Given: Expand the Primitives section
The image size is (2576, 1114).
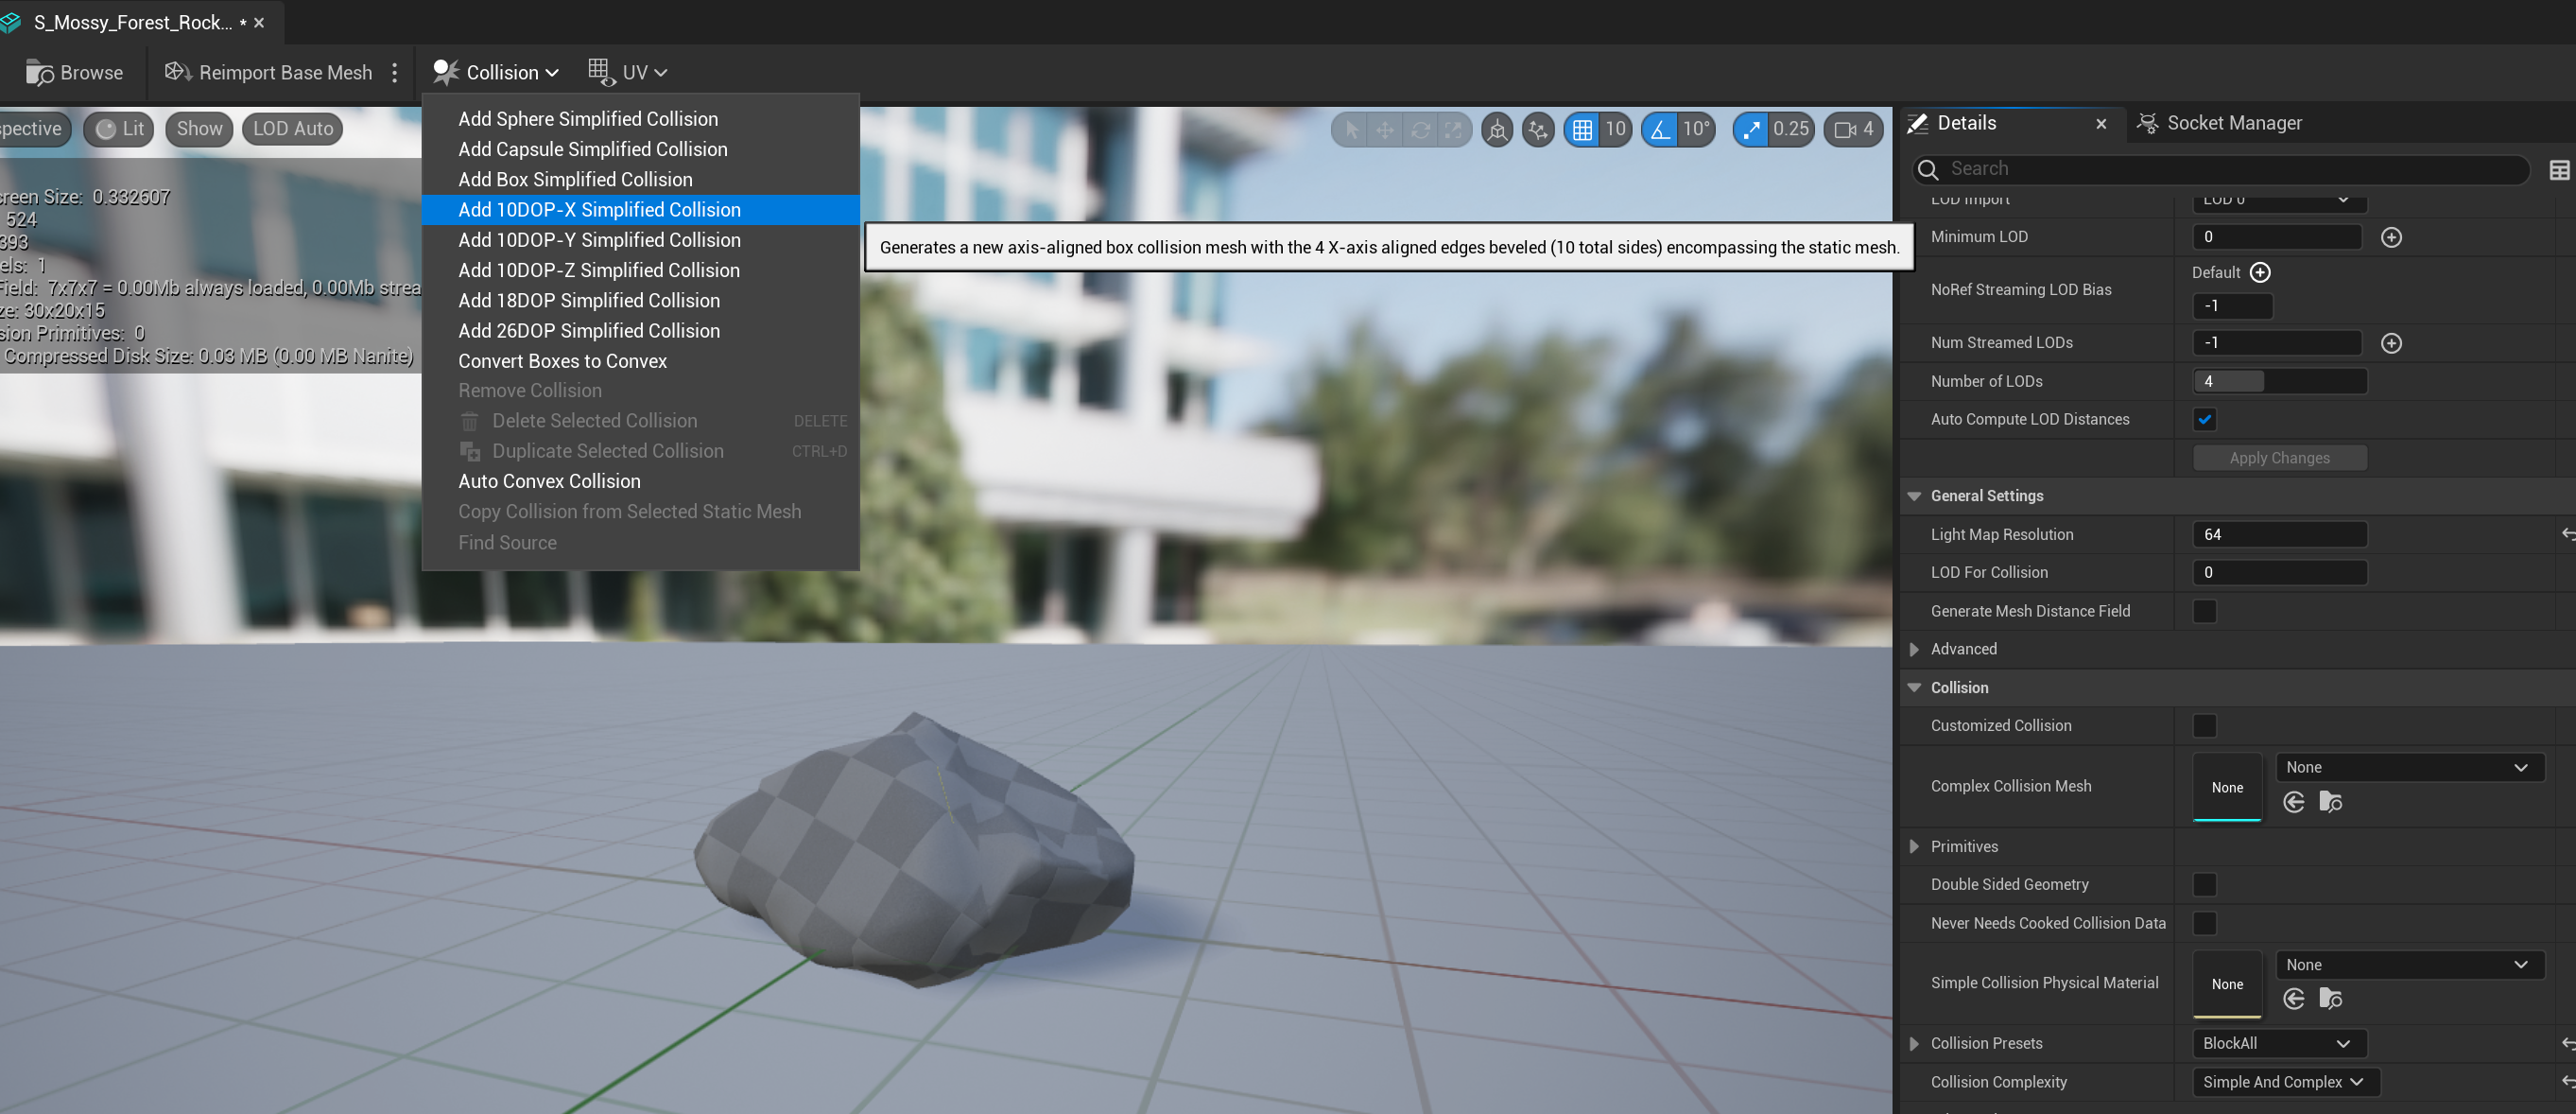Looking at the screenshot, I should tap(1914, 846).
